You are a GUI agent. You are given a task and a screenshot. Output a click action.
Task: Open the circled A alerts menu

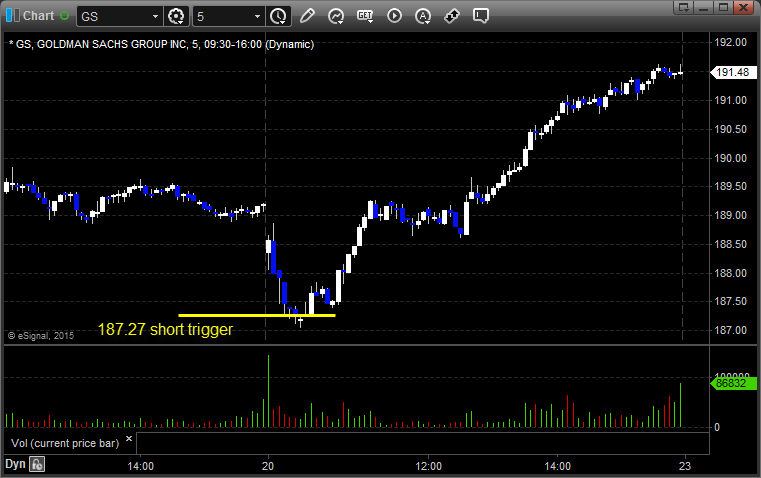coord(423,16)
